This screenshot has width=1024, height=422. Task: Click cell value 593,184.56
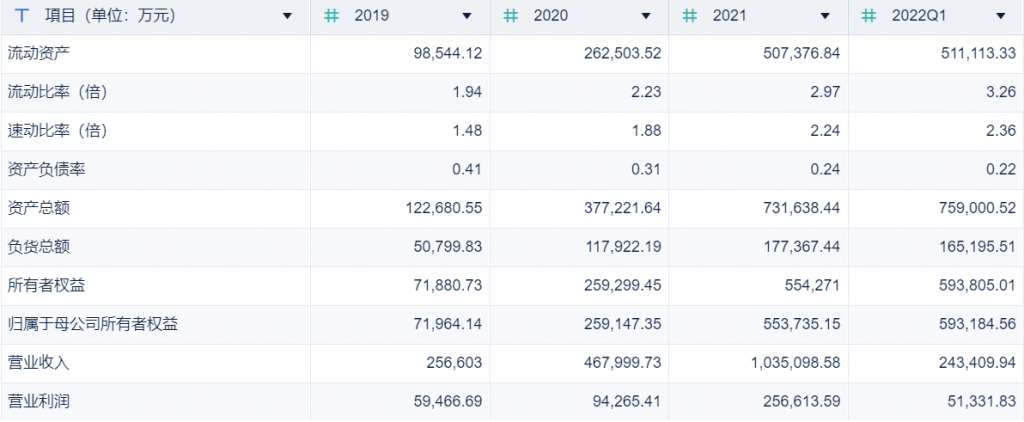point(978,324)
